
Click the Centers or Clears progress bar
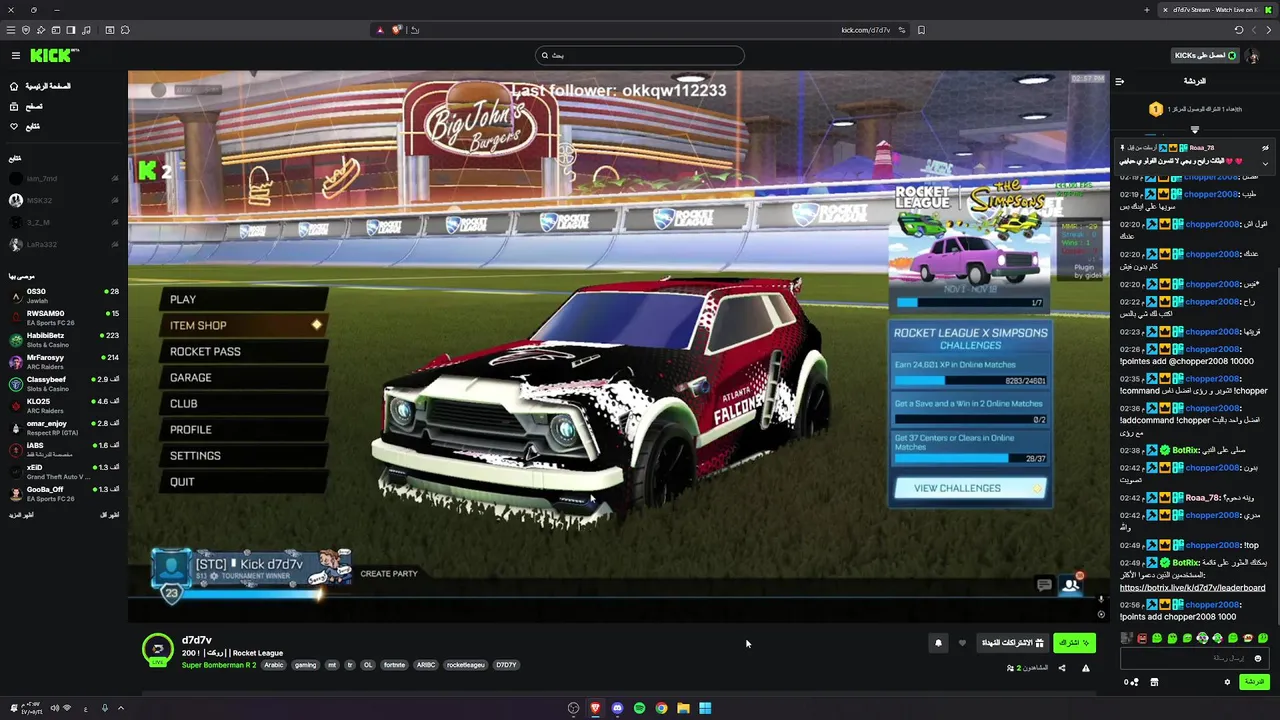(970, 459)
